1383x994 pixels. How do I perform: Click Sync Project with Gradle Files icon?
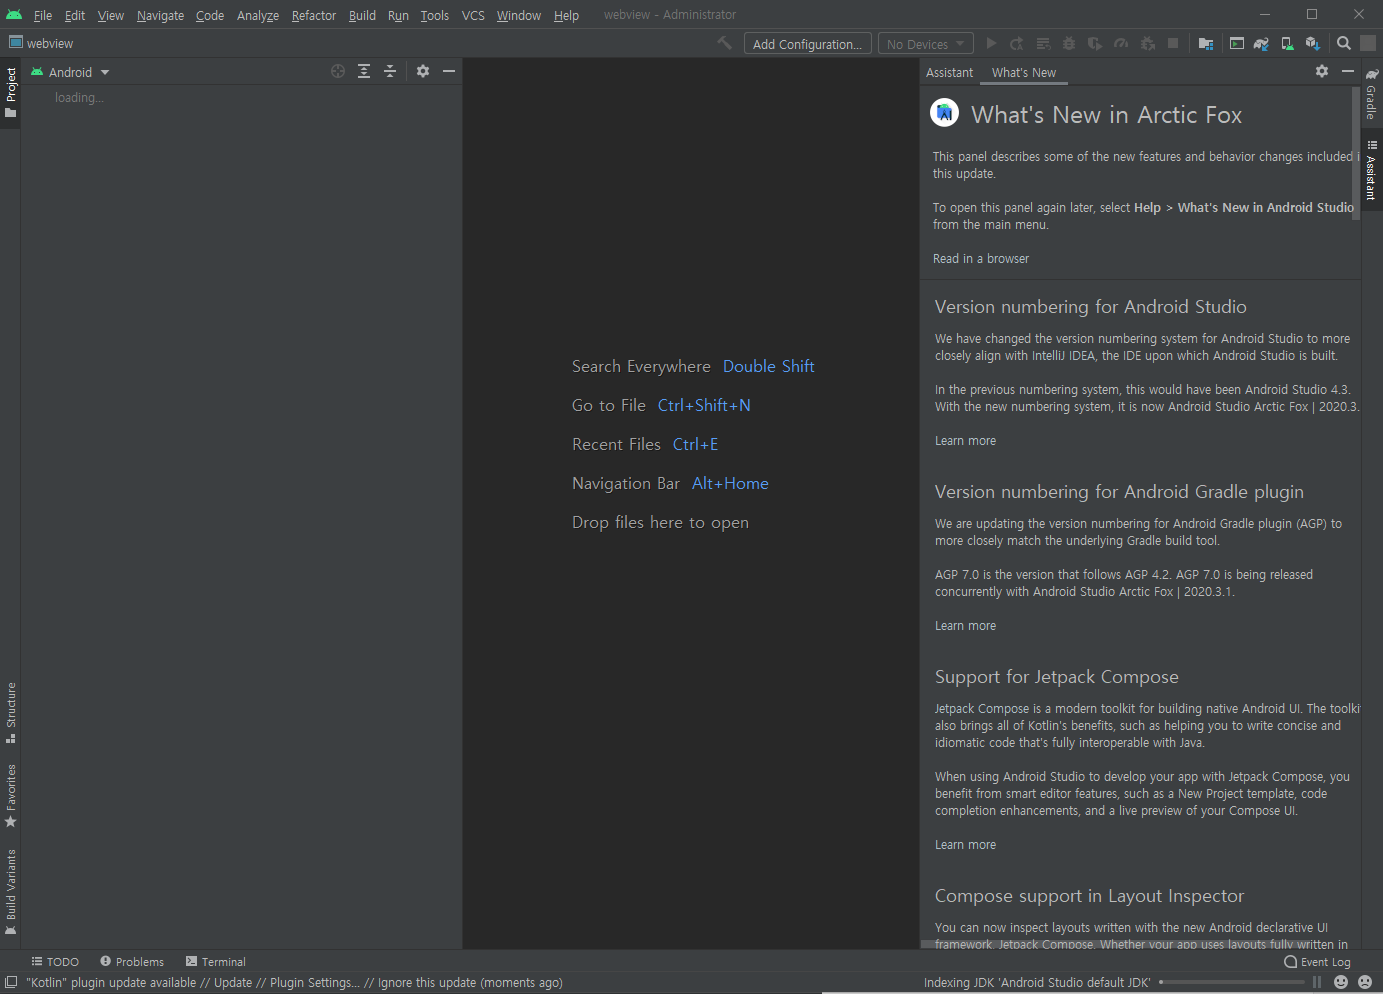pos(1261,43)
